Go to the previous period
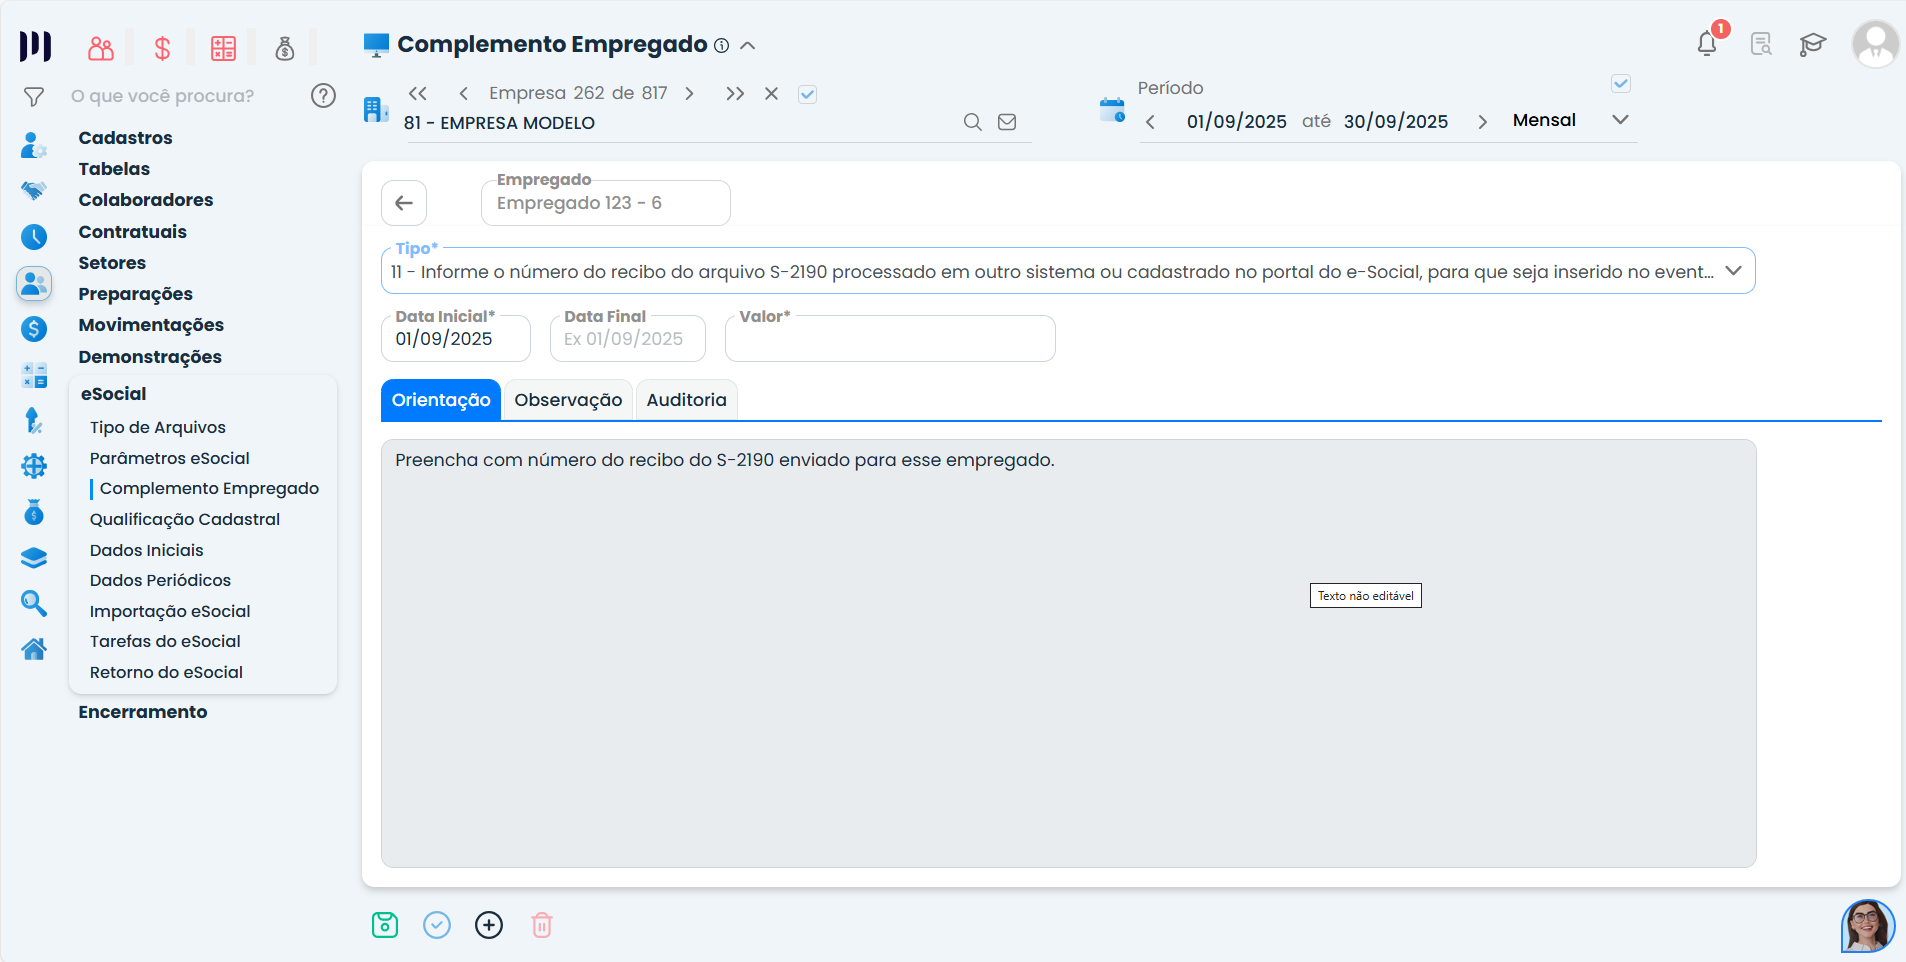This screenshot has width=1906, height=962. coord(1150,122)
